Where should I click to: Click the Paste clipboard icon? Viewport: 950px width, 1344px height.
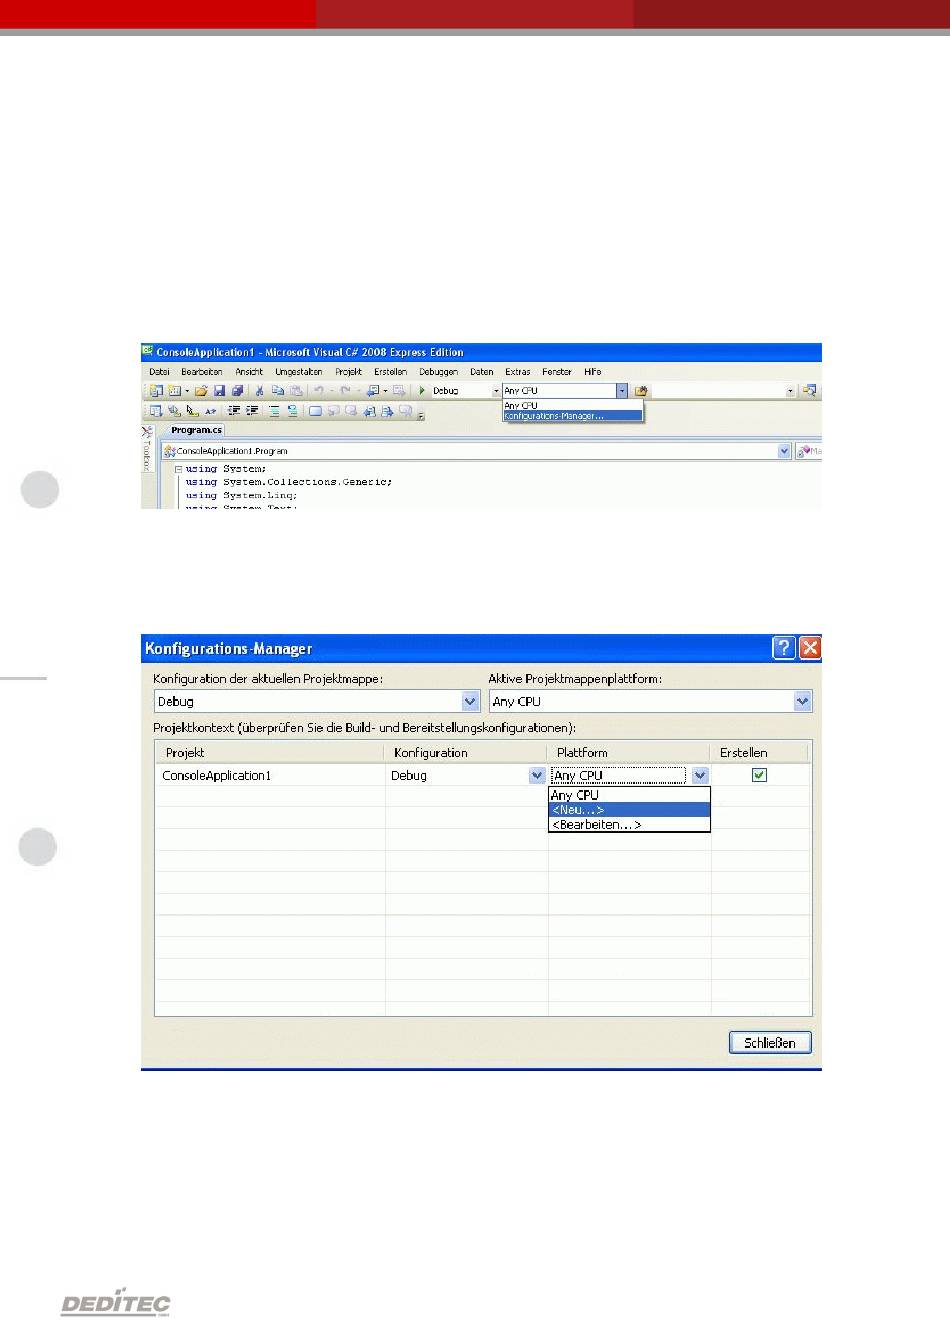click(x=296, y=391)
